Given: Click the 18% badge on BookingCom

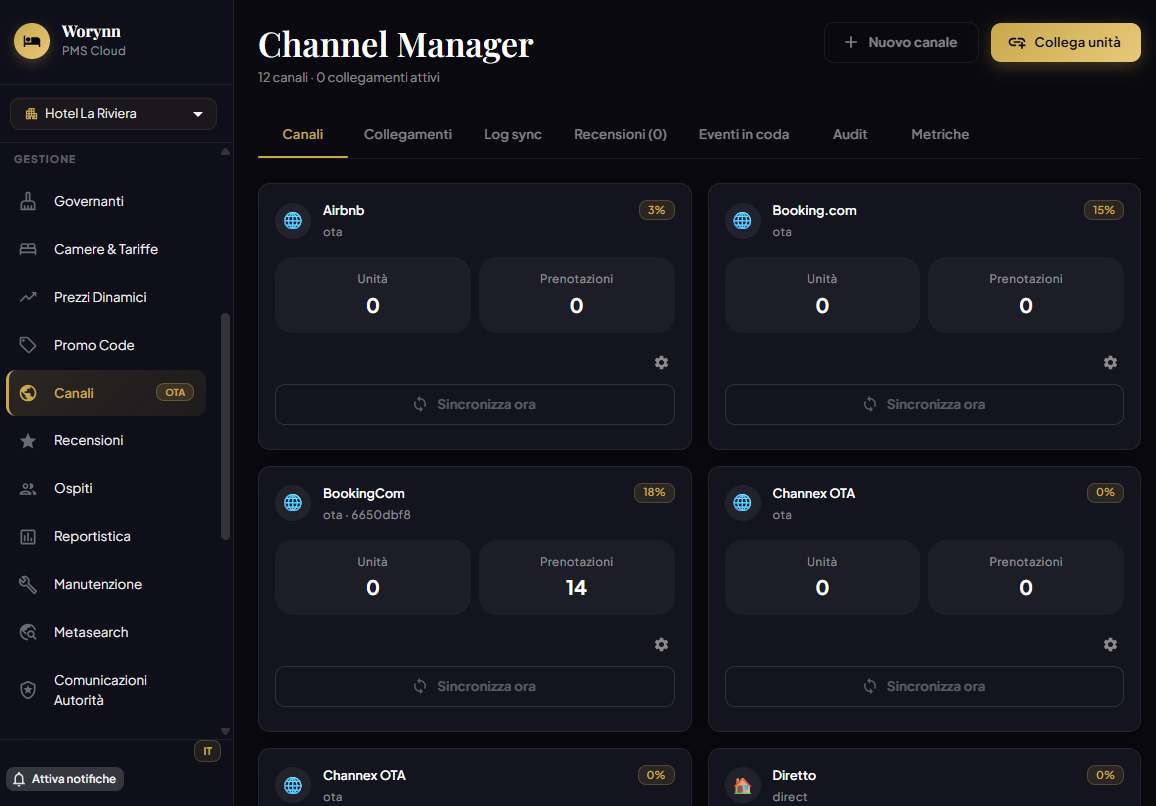Looking at the screenshot, I should pyautogui.click(x=654, y=493).
